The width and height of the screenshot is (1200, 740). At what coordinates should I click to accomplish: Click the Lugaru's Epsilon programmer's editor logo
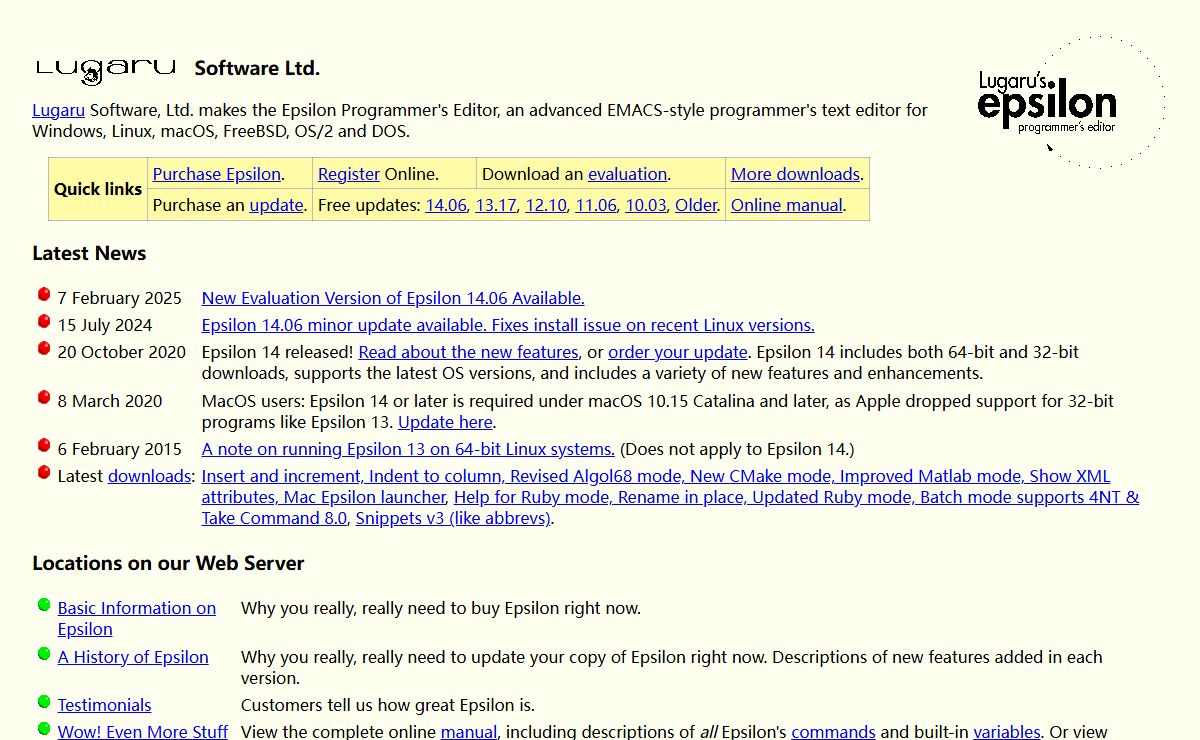click(1070, 102)
